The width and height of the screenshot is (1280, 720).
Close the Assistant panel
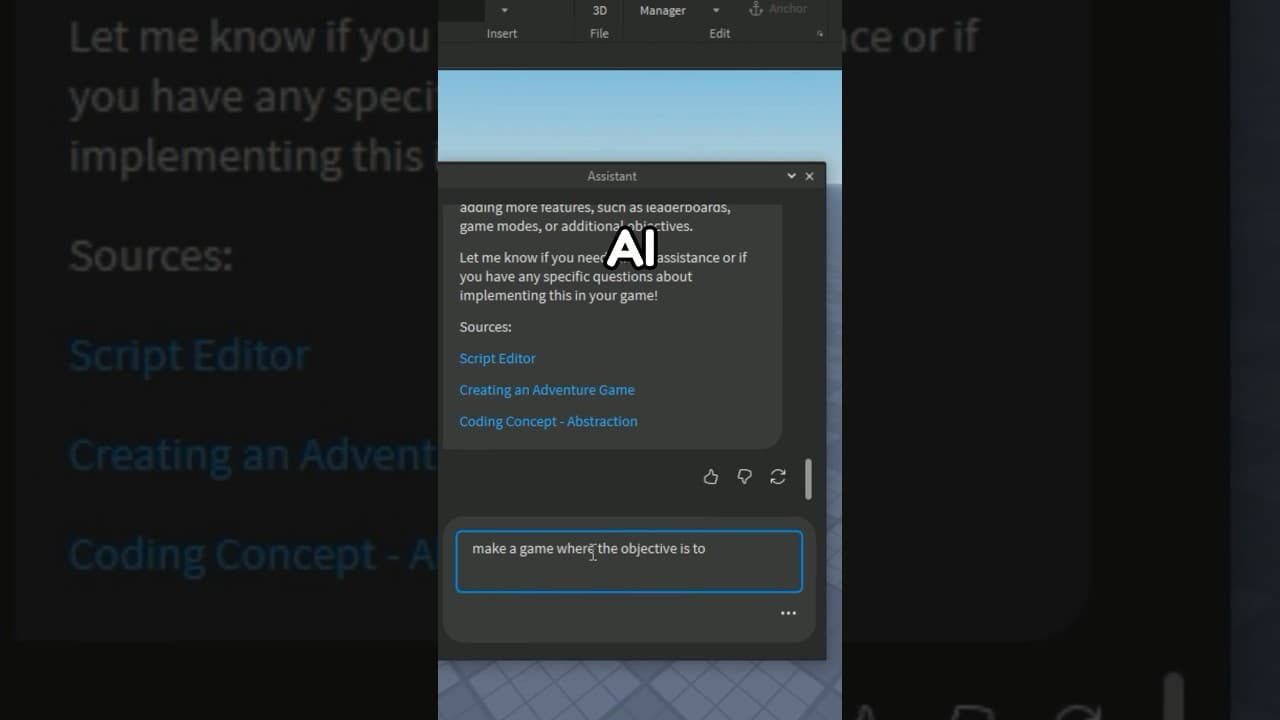pos(809,176)
